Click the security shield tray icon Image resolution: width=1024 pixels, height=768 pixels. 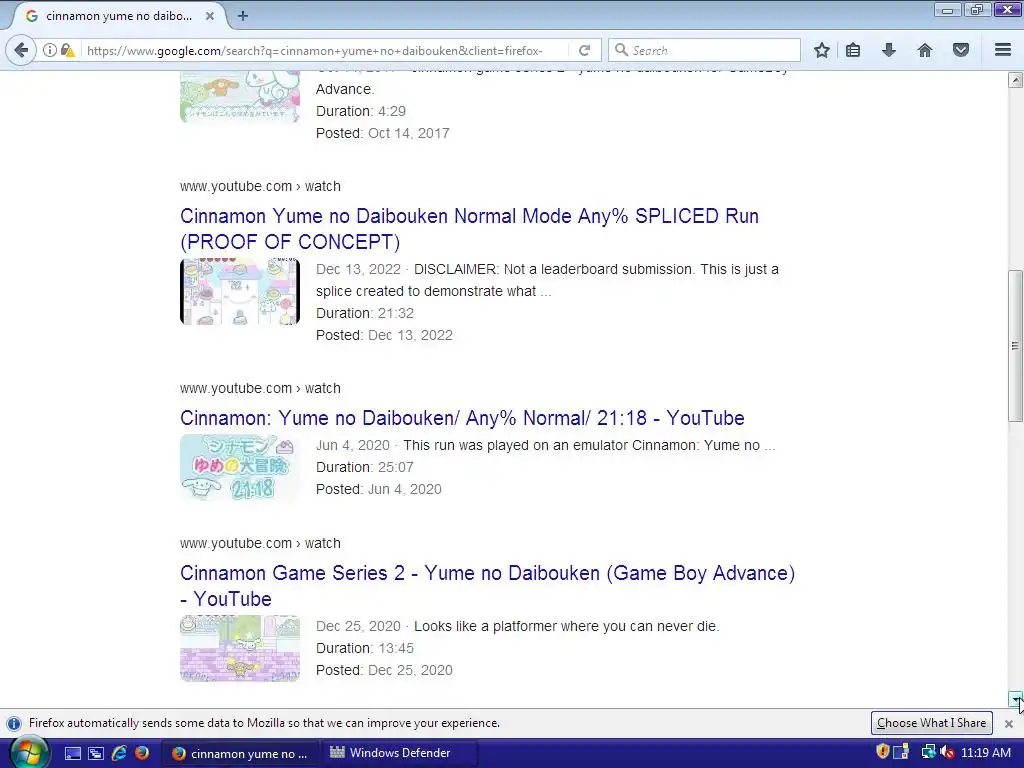point(882,752)
